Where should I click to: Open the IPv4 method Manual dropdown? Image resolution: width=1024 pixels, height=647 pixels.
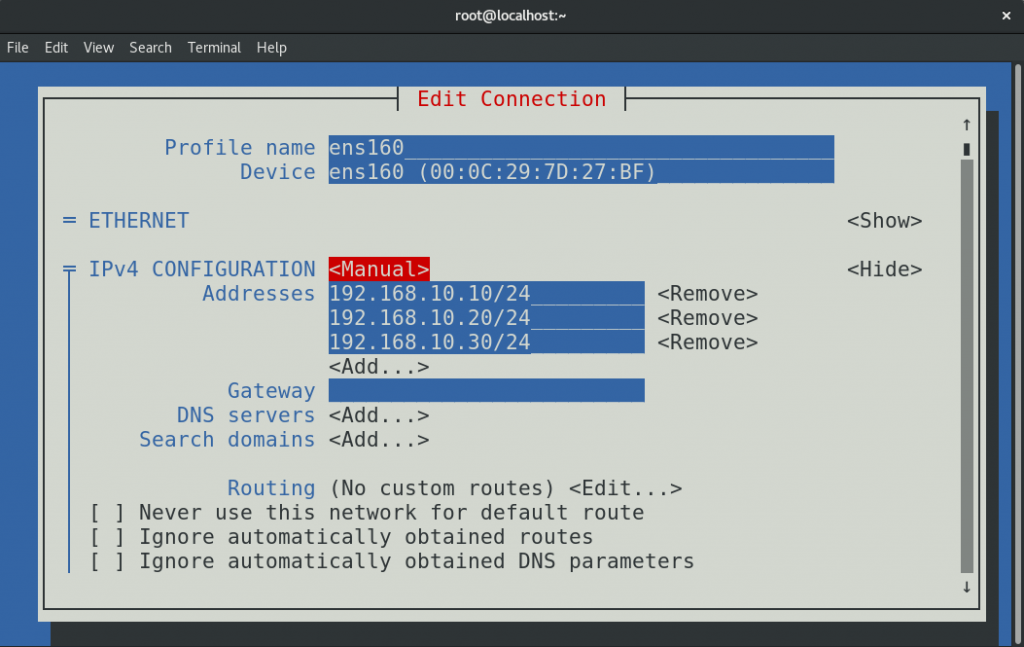coord(379,269)
